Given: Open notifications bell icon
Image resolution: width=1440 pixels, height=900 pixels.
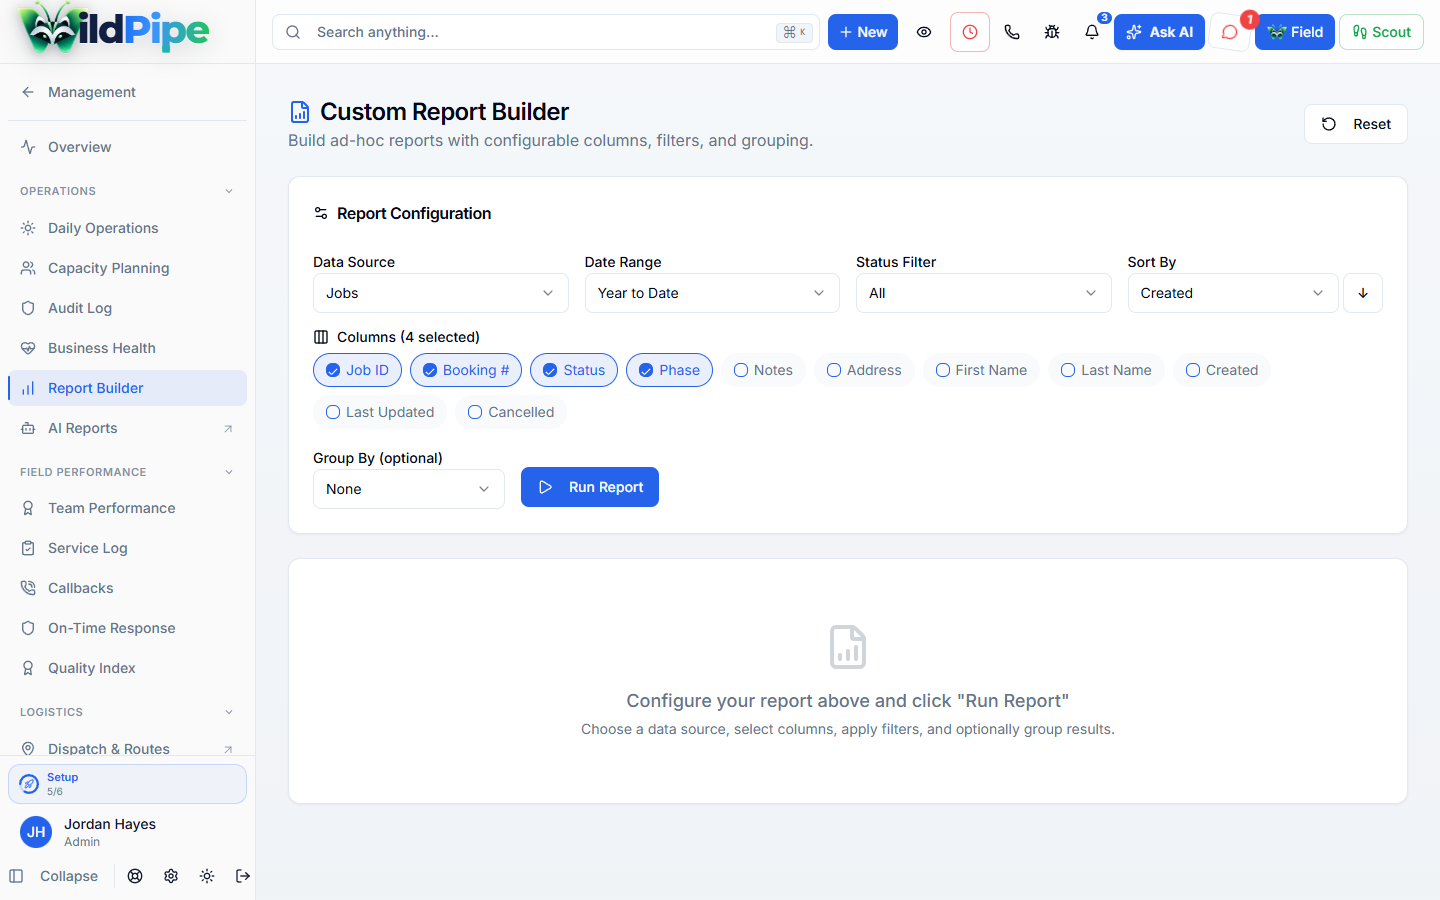Looking at the screenshot, I should (1092, 32).
